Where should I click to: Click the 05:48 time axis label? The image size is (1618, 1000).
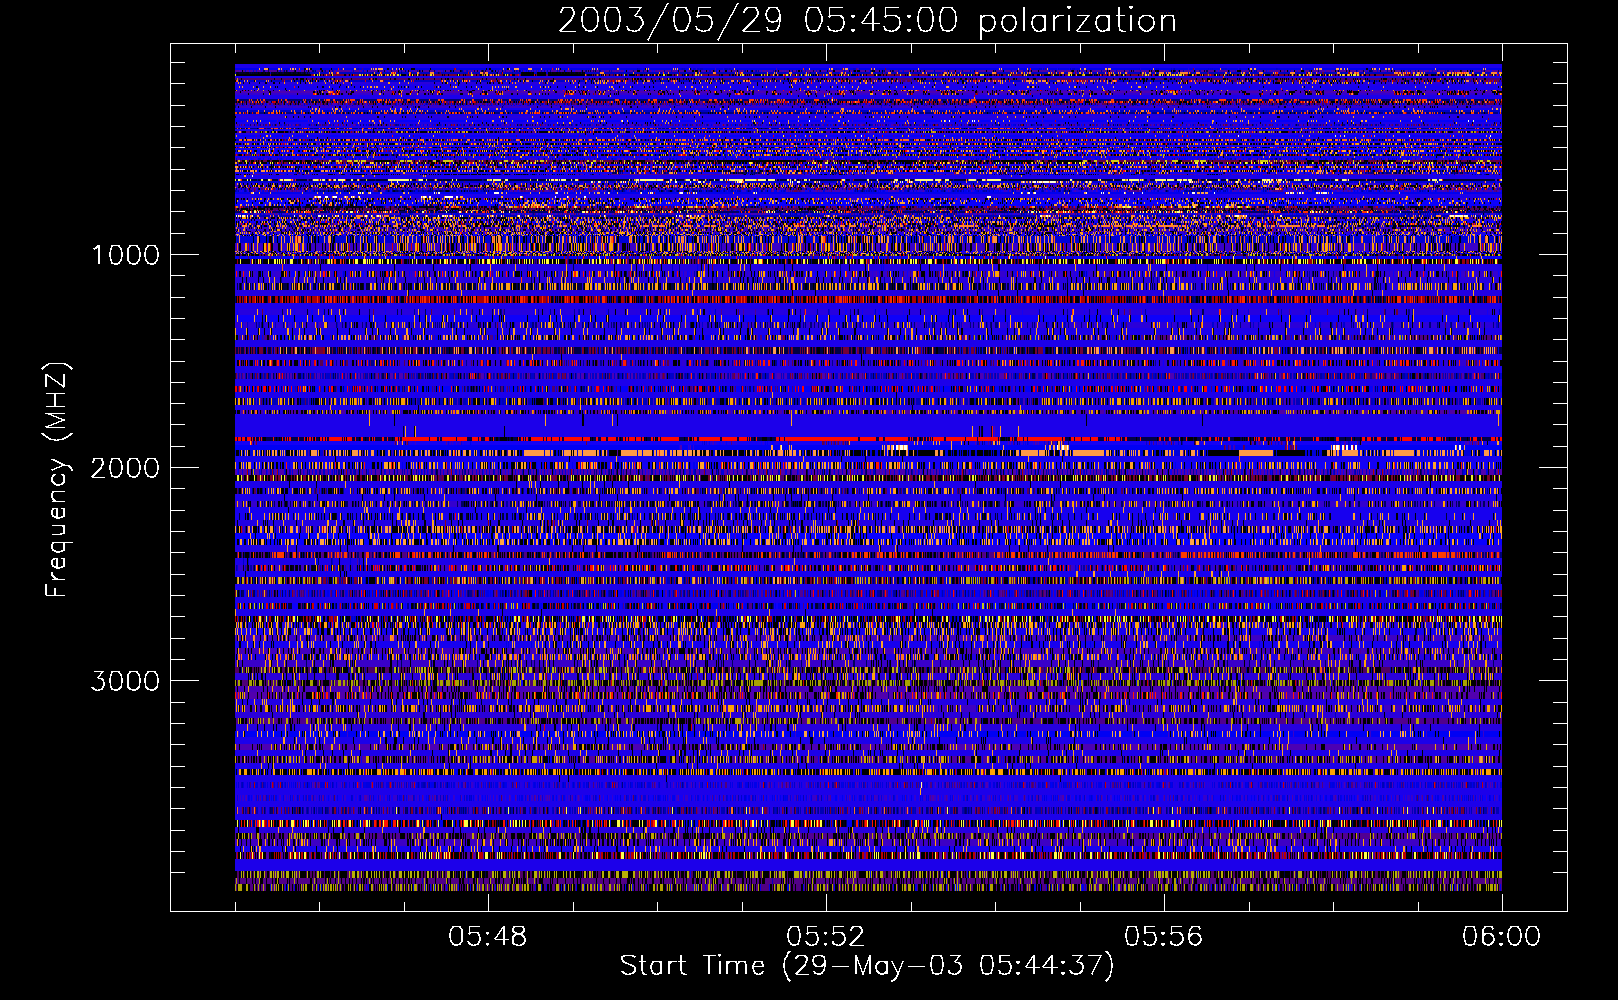coord(487,937)
